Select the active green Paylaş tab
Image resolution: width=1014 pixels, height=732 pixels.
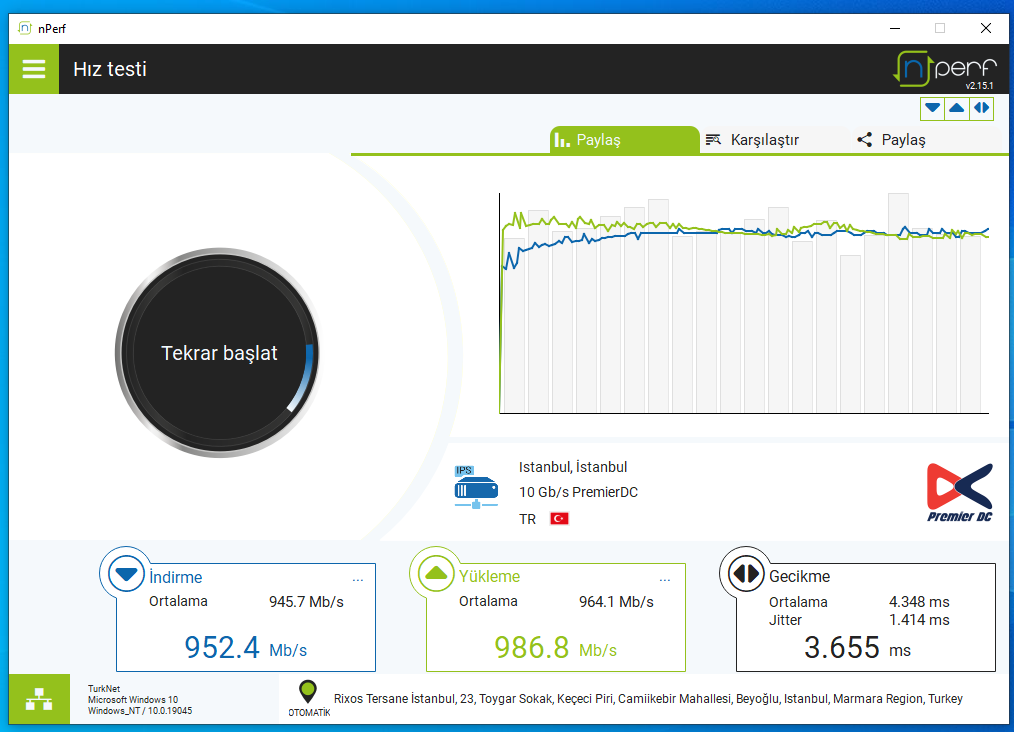[625, 140]
